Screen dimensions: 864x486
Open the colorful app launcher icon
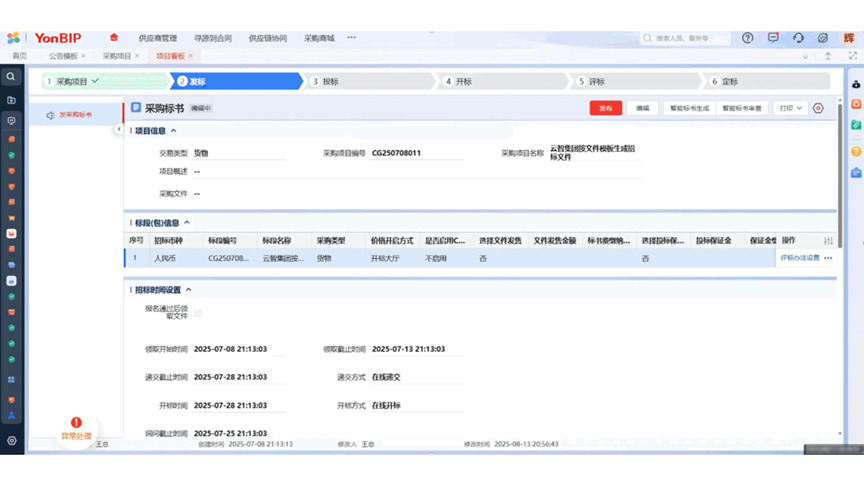point(13,37)
